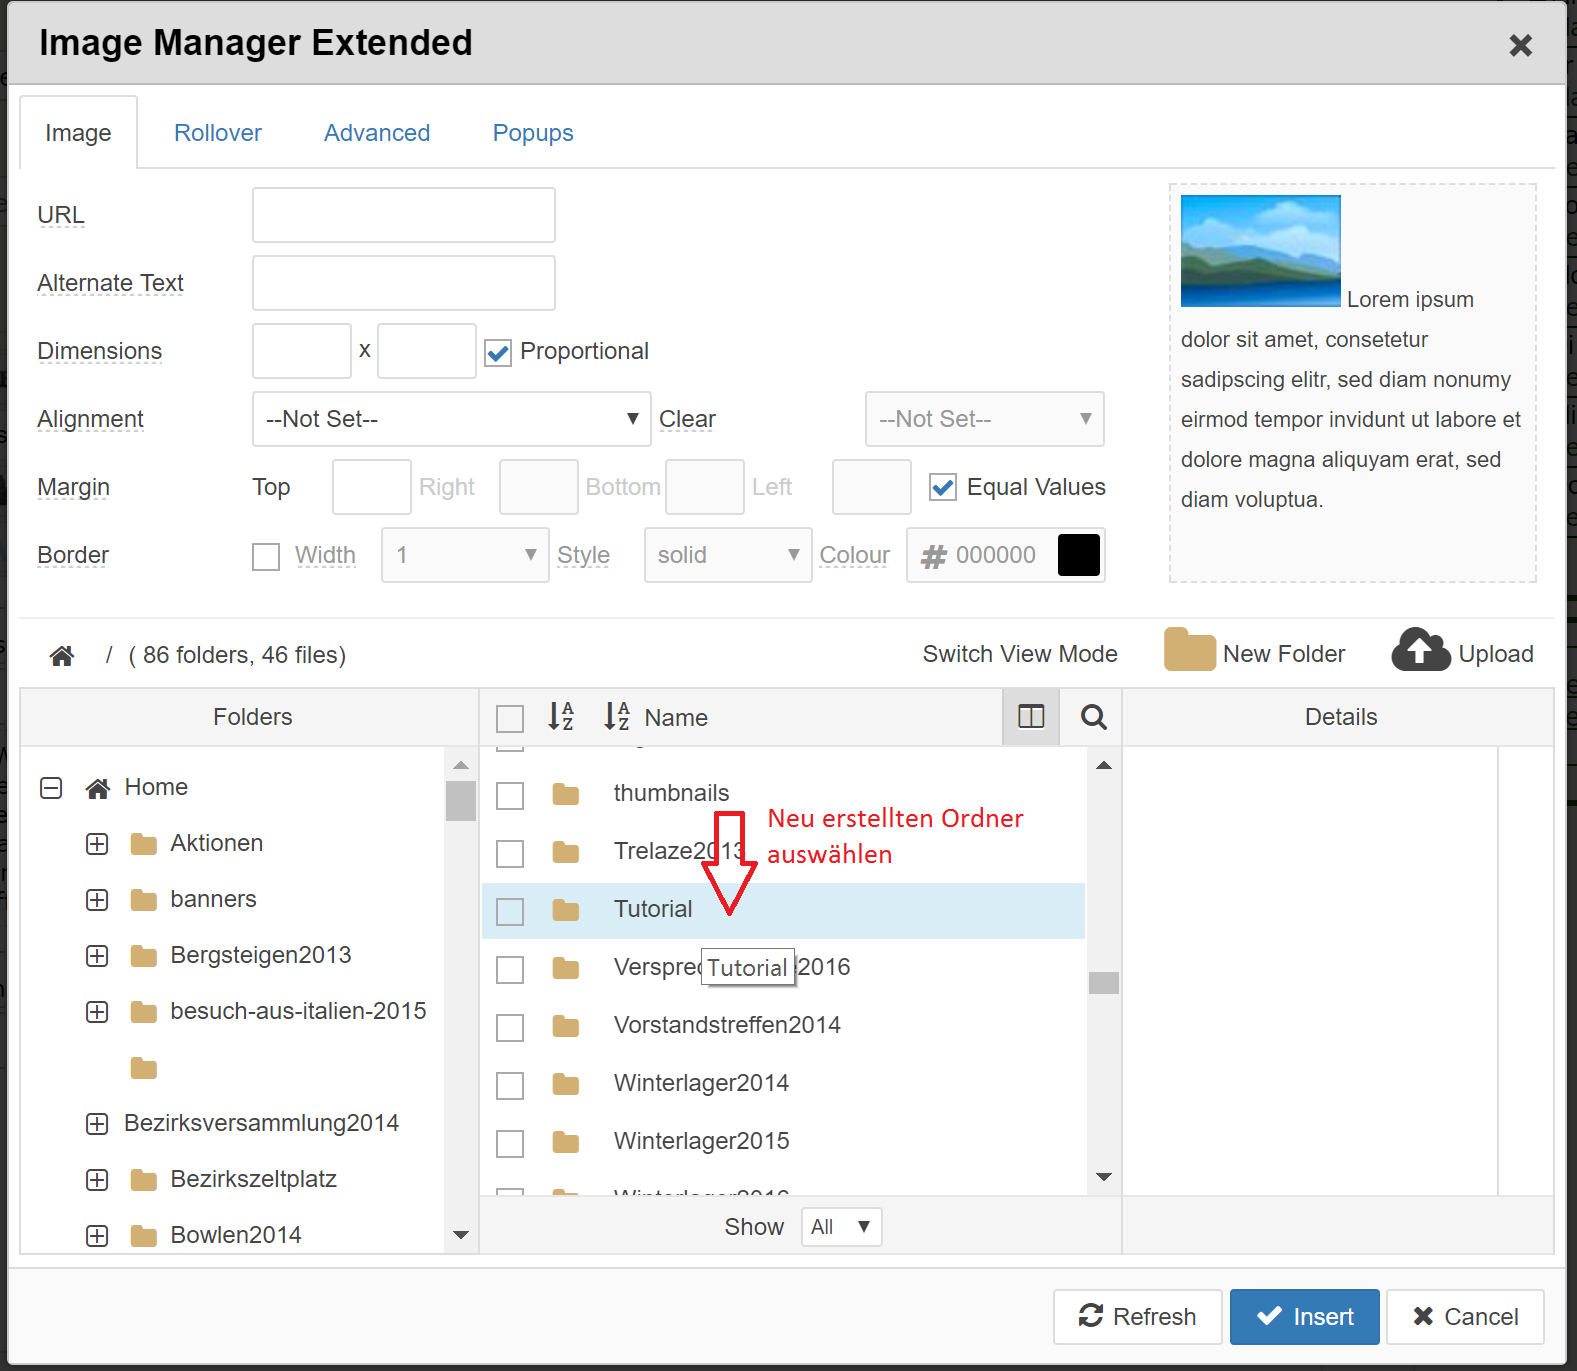Click the first A-Z sort icon
The width and height of the screenshot is (1577, 1371).
click(x=561, y=717)
